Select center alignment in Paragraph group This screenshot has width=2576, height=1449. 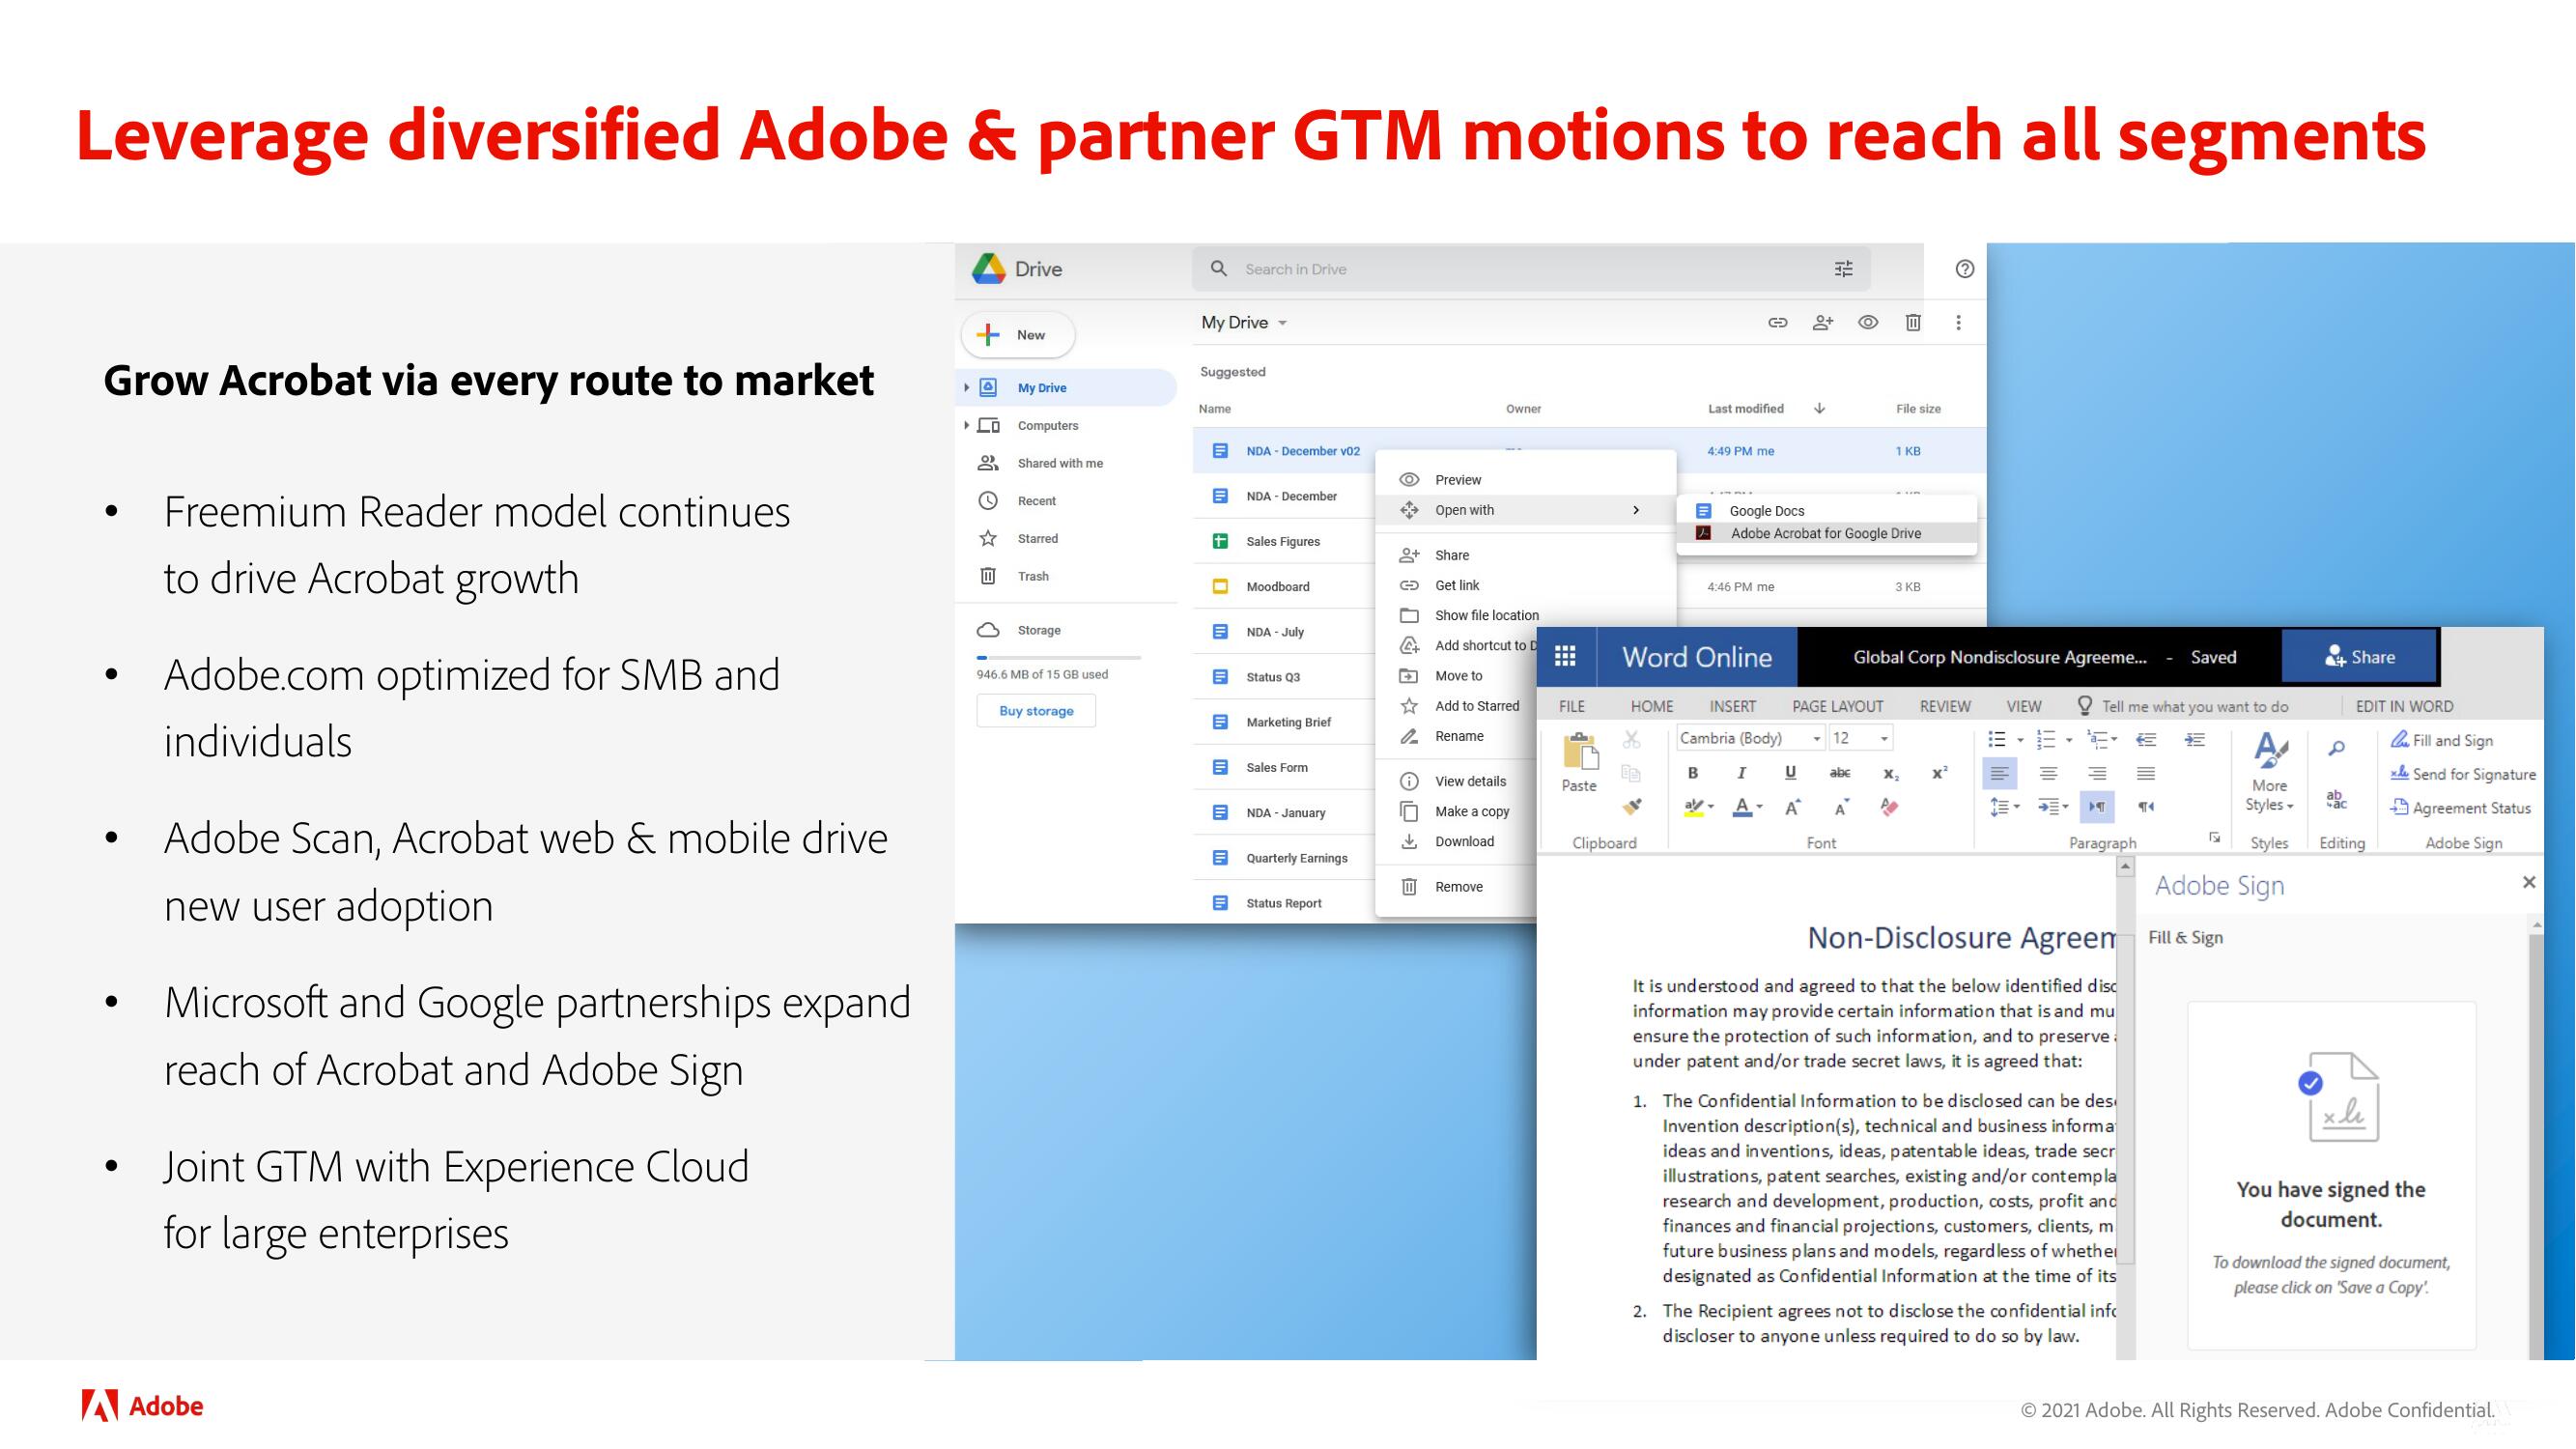click(x=2048, y=774)
